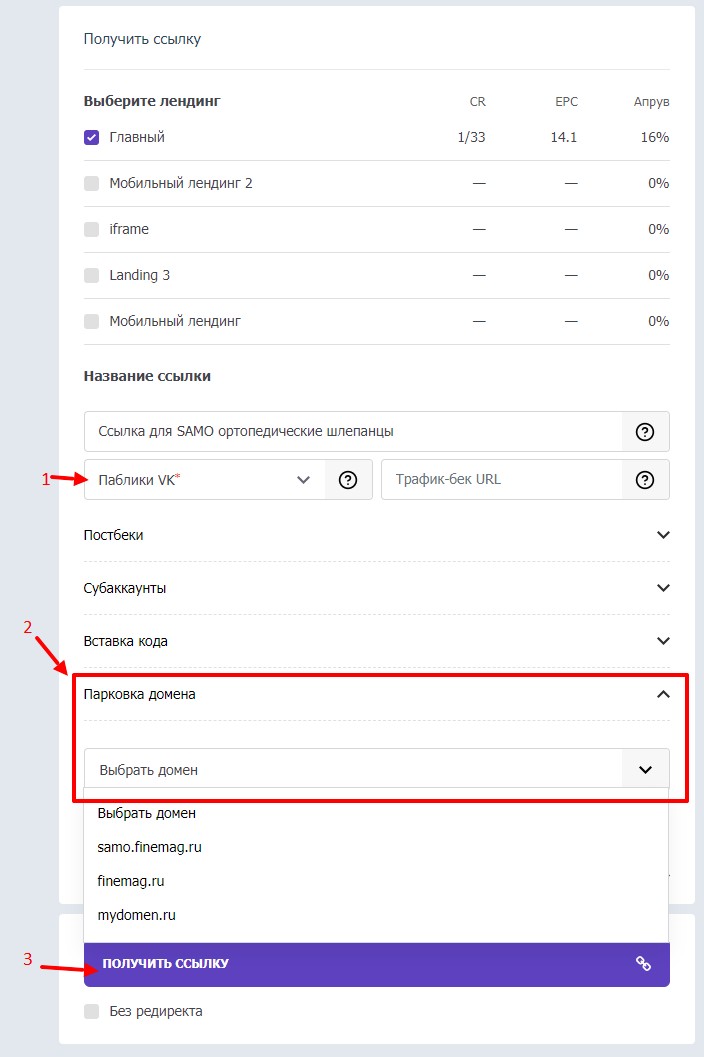Image resolution: width=704 pixels, height=1057 pixels.
Task: Check the Мобильный лендинг 2 checkbox
Action: tap(92, 183)
